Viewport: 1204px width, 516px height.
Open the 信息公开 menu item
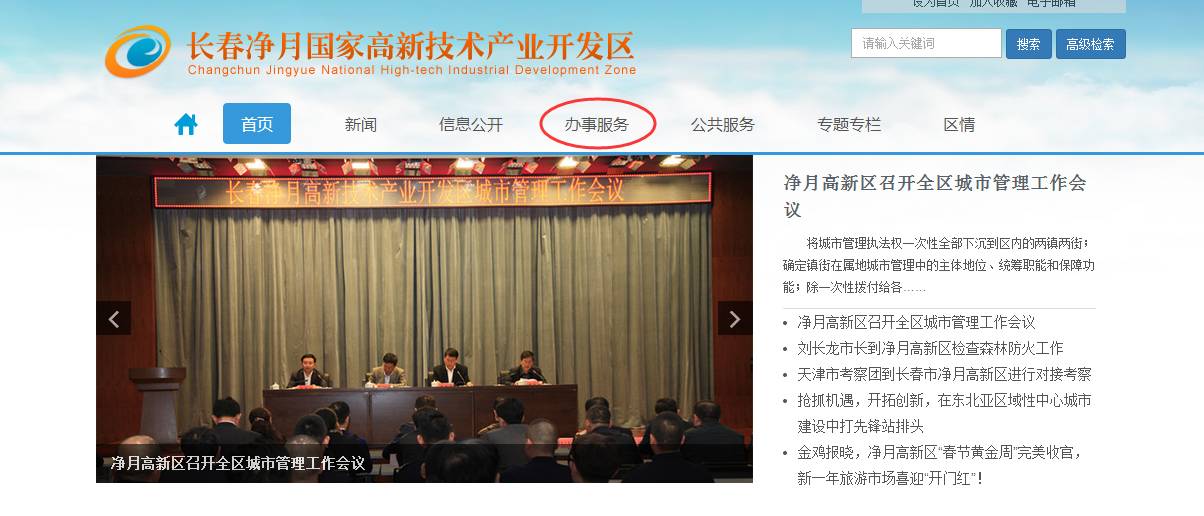point(471,125)
